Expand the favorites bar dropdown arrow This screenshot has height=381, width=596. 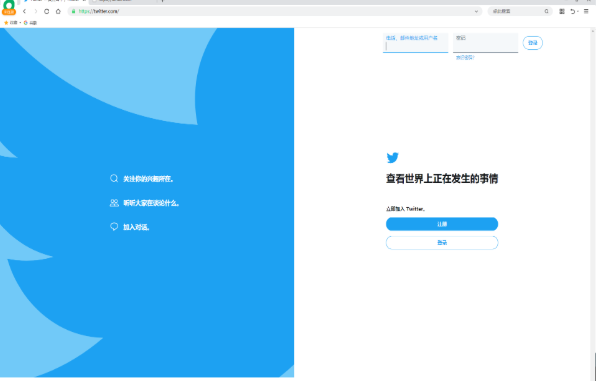20,23
